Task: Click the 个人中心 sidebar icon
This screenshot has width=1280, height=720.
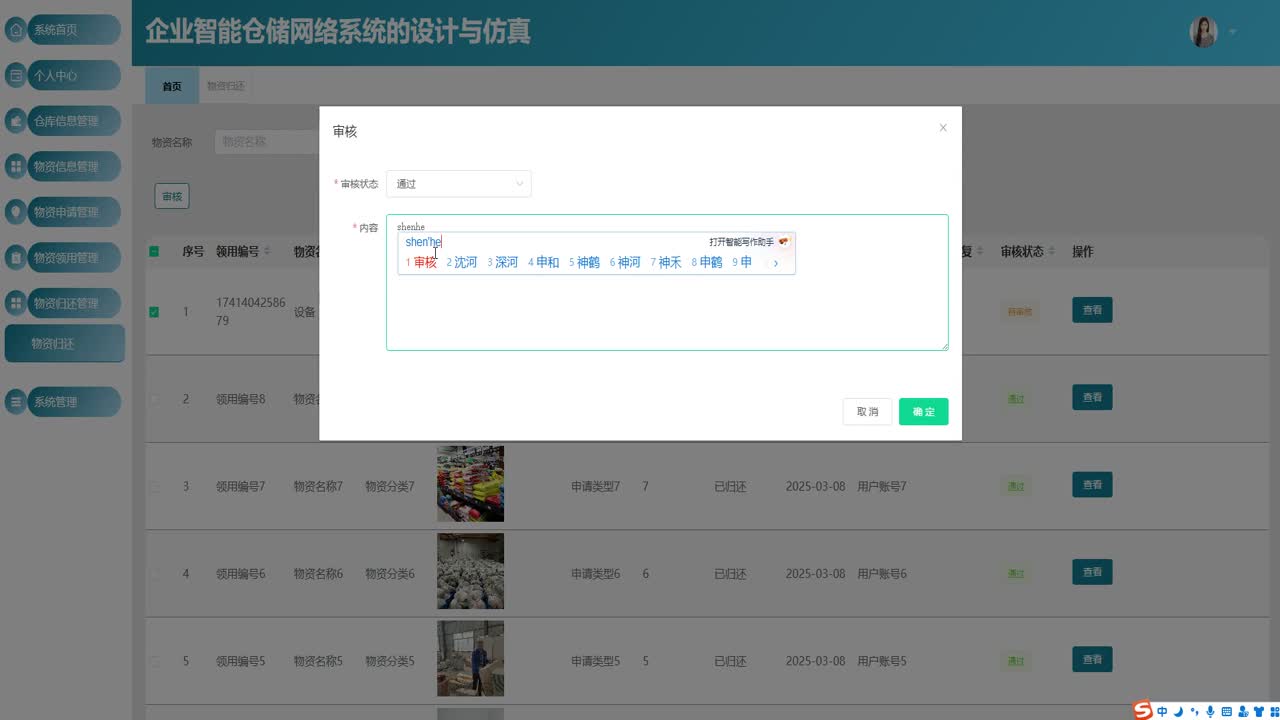Action: click(16, 75)
